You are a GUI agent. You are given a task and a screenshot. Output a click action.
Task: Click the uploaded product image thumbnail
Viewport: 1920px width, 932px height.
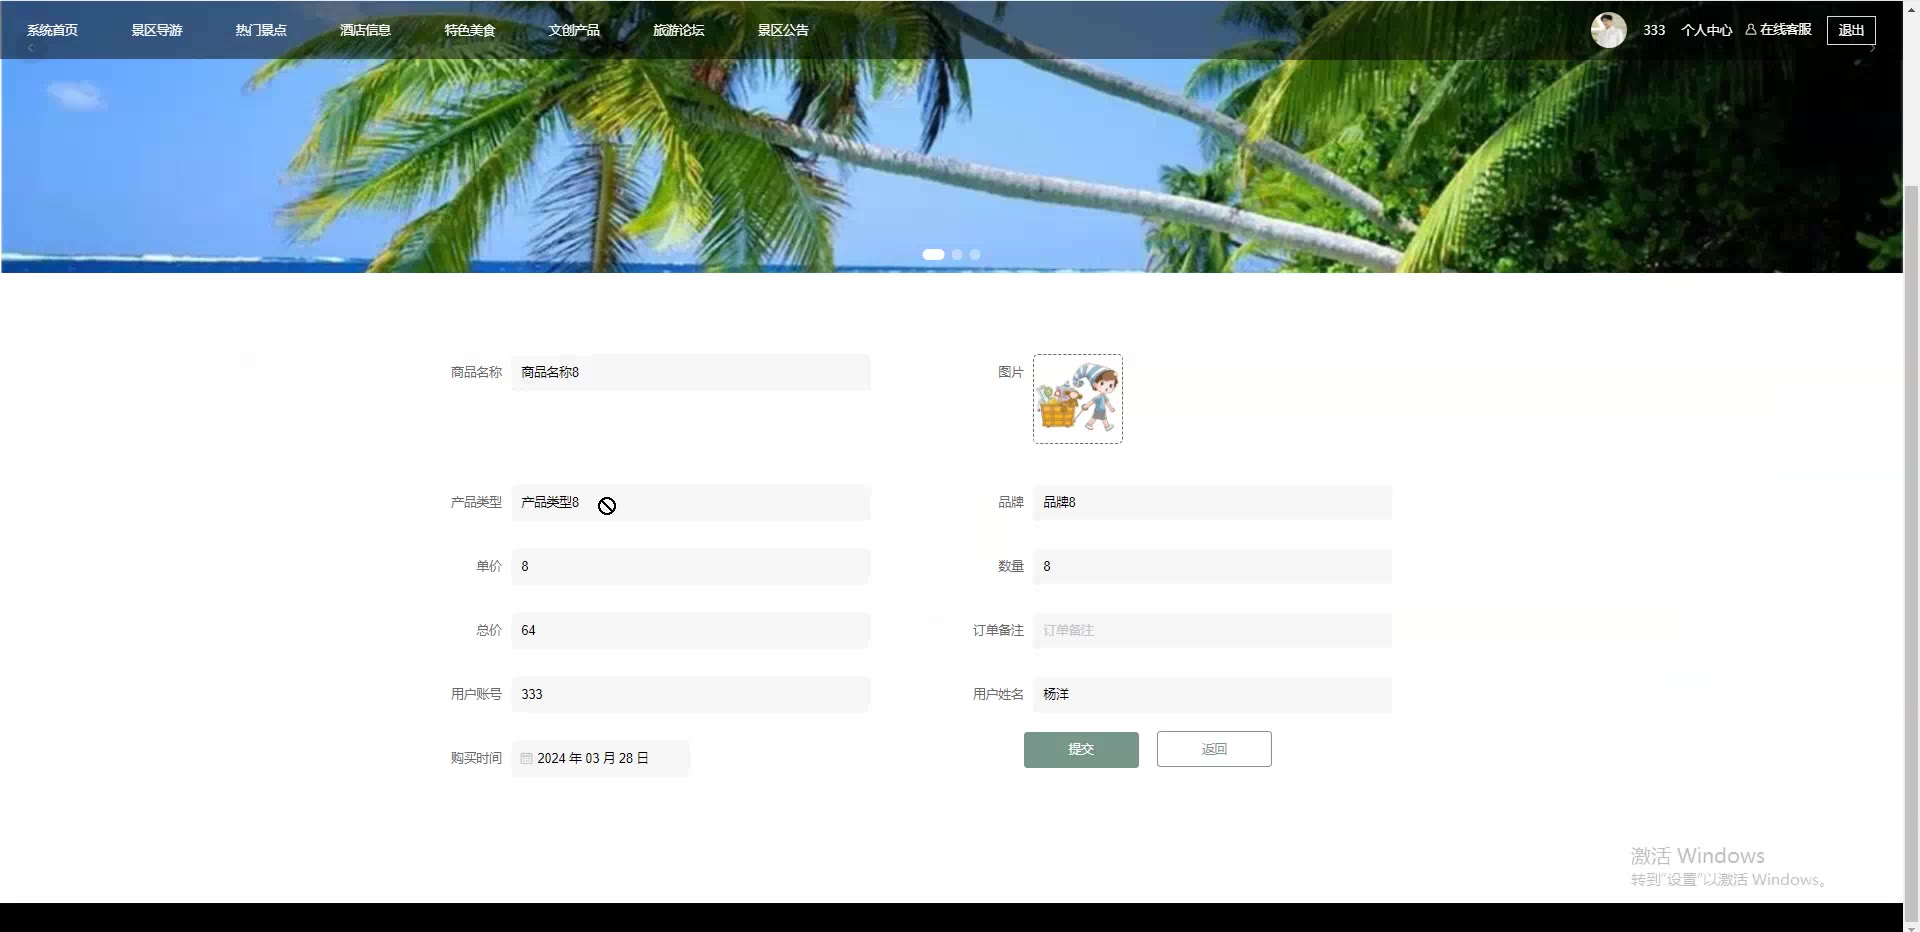coord(1078,398)
